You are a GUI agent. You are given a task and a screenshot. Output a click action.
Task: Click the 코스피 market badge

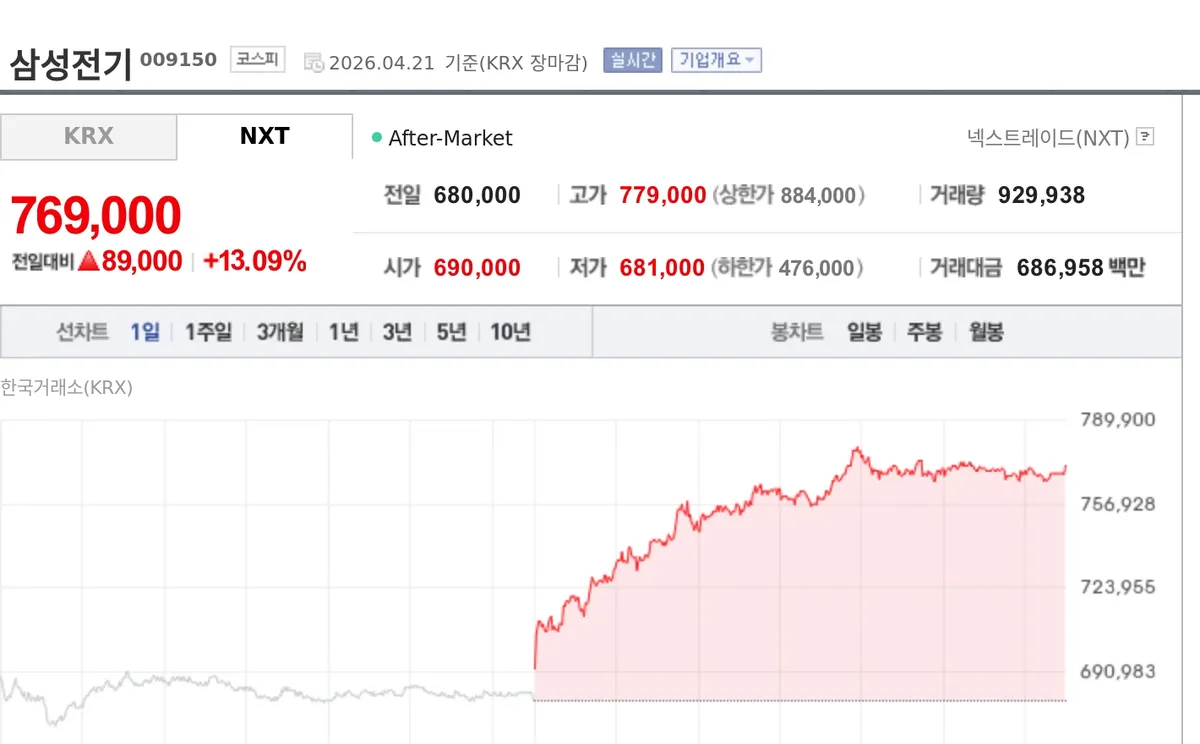pyautogui.click(x=258, y=60)
